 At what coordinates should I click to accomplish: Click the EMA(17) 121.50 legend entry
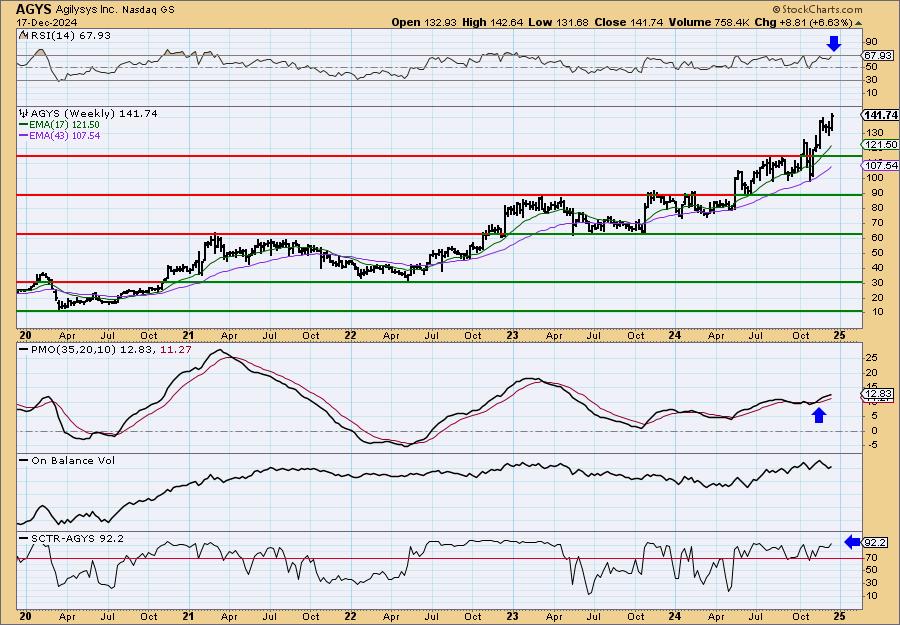(63, 125)
